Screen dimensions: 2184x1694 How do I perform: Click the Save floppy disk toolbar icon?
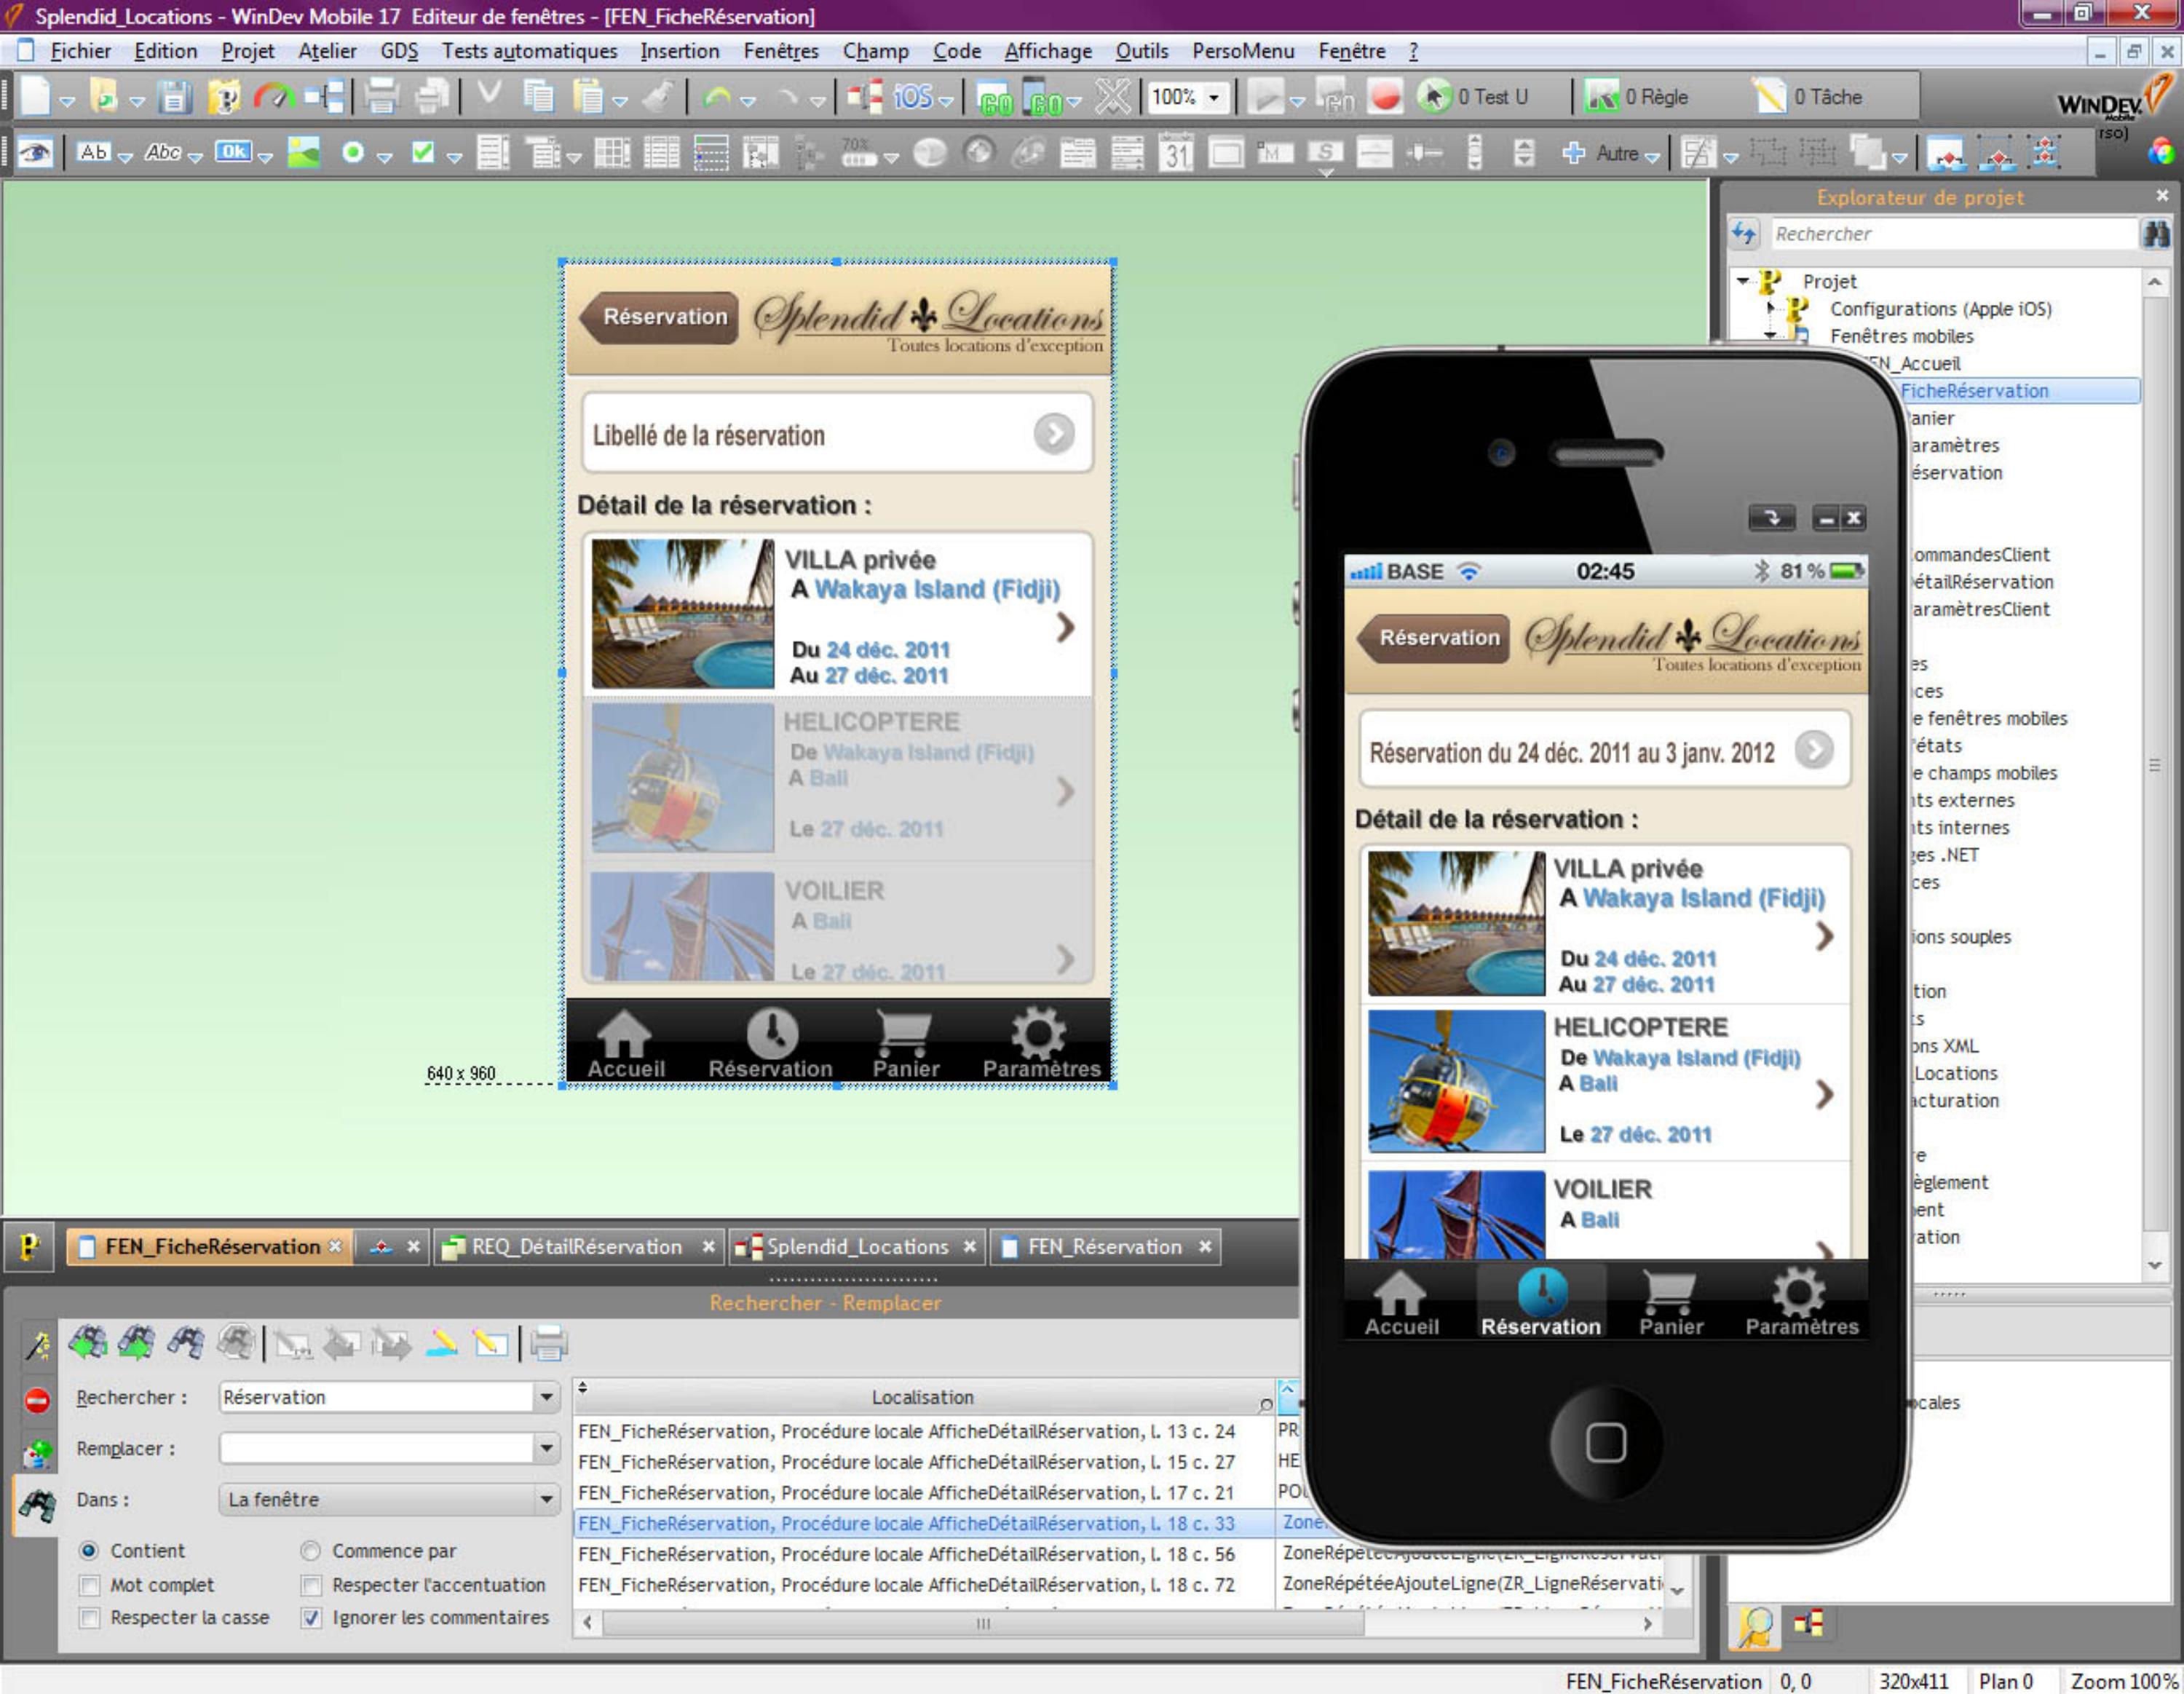(x=174, y=97)
